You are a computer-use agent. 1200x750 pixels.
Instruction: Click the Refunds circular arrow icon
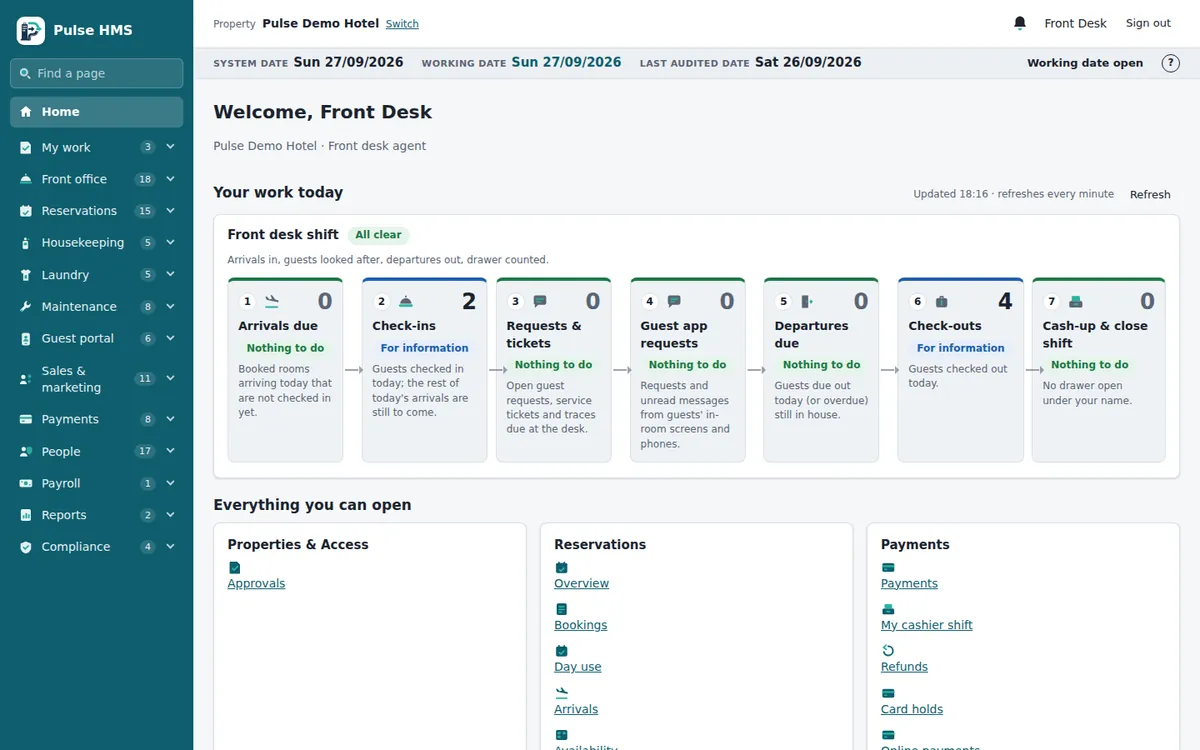pyautogui.click(x=888, y=651)
